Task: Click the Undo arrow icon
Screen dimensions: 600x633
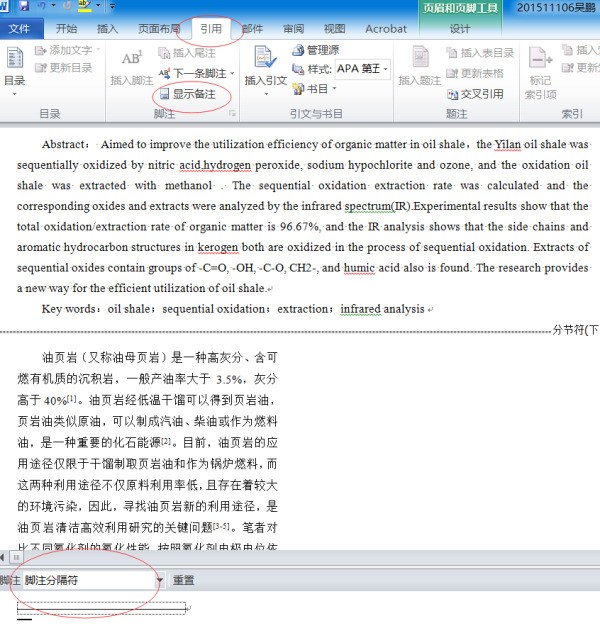Action: (42, 6)
